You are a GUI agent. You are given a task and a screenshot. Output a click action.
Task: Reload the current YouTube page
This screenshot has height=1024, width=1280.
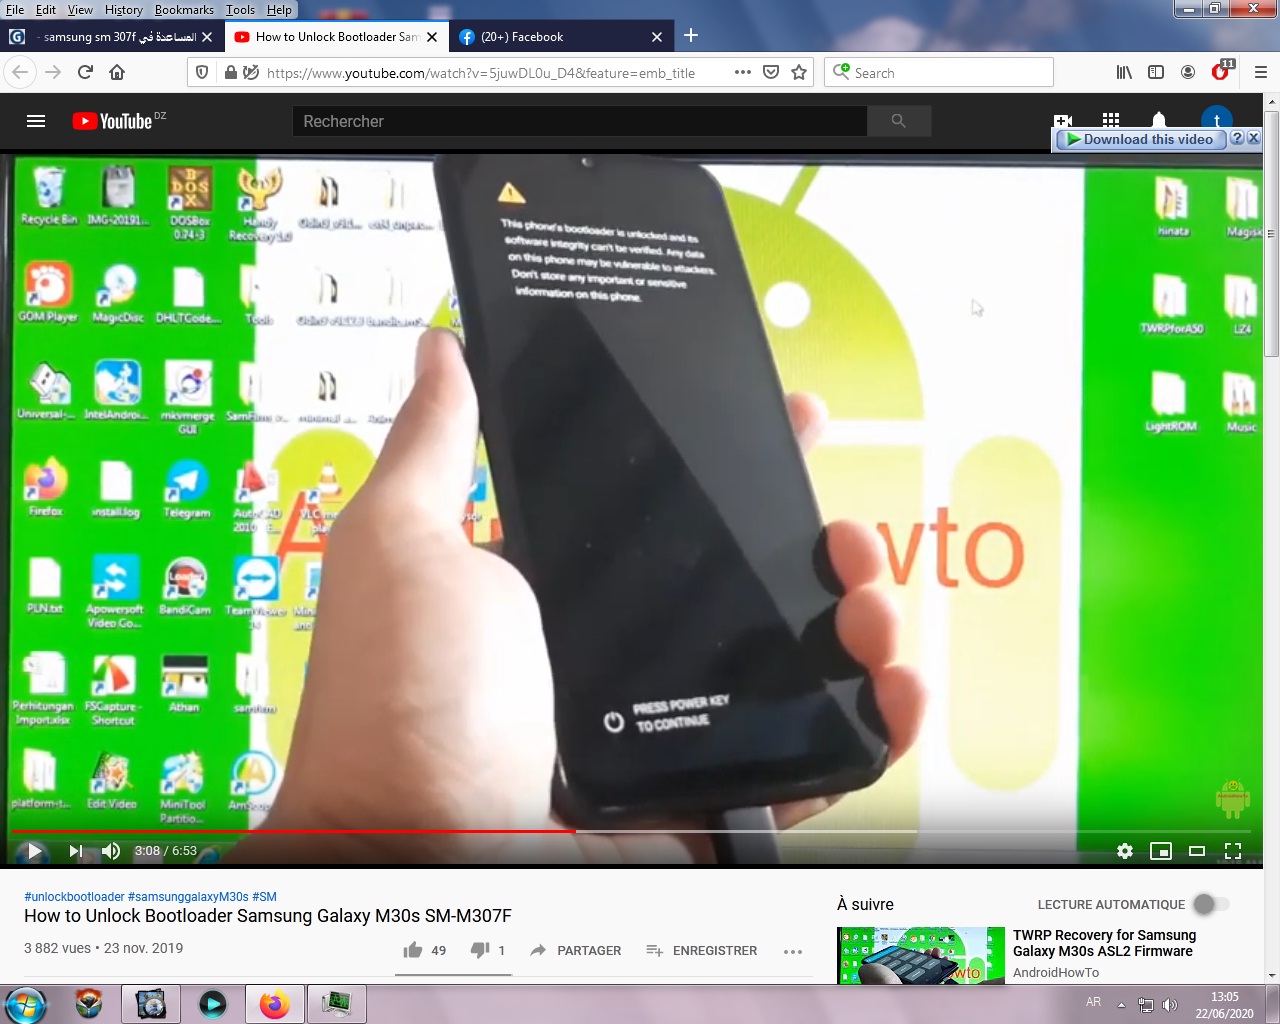click(85, 72)
